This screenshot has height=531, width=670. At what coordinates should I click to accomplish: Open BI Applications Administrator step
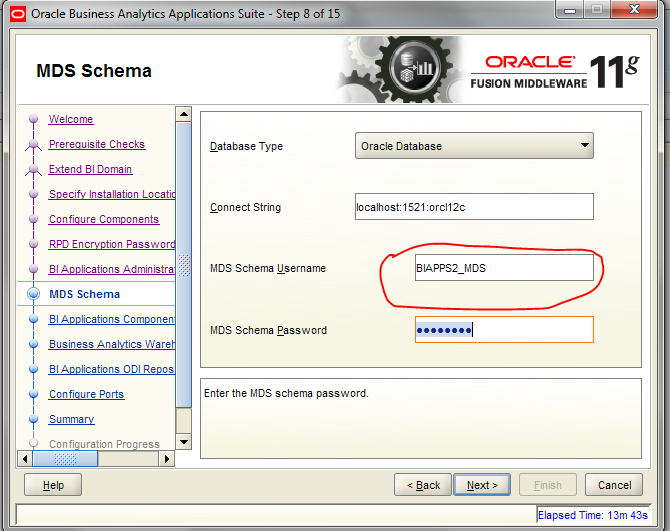(x=112, y=269)
